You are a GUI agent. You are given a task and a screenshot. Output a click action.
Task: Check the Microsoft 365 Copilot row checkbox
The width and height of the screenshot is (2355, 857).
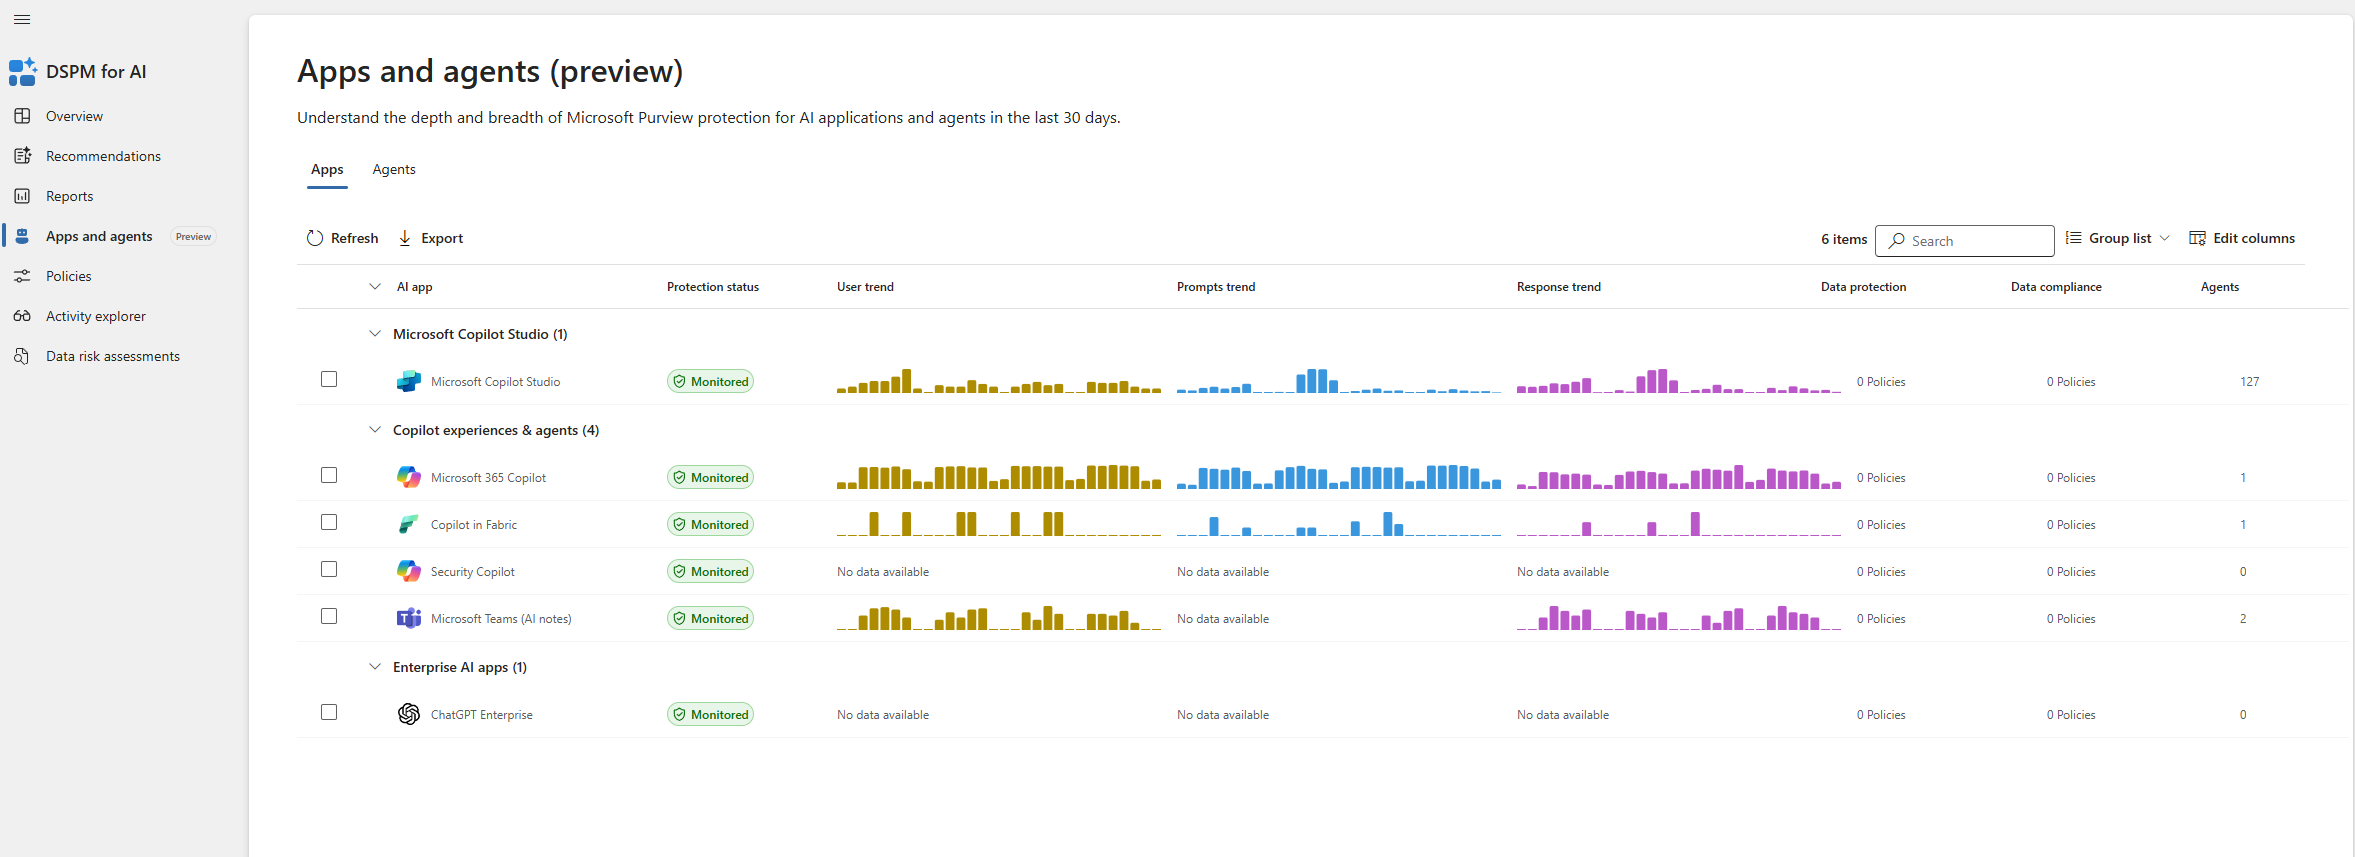pyautogui.click(x=329, y=475)
